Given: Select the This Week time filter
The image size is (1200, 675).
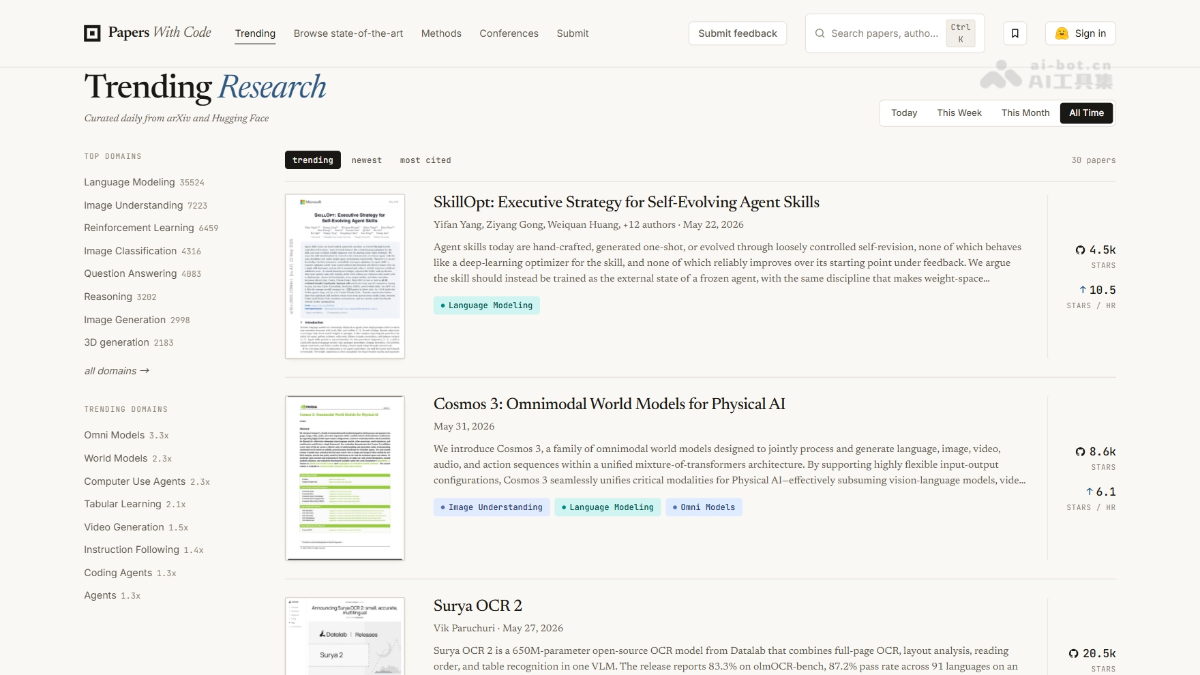Looking at the screenshot, I should pos(959,113).
